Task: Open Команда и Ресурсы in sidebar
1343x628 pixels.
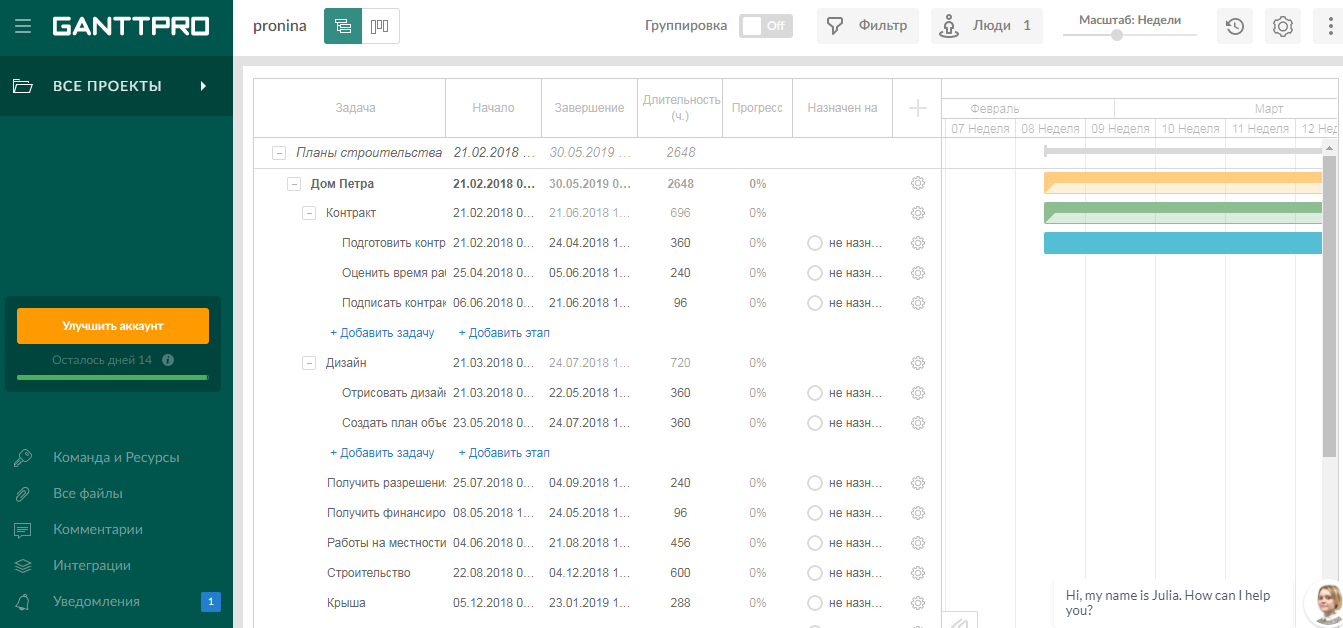Action: click(116, 457)
